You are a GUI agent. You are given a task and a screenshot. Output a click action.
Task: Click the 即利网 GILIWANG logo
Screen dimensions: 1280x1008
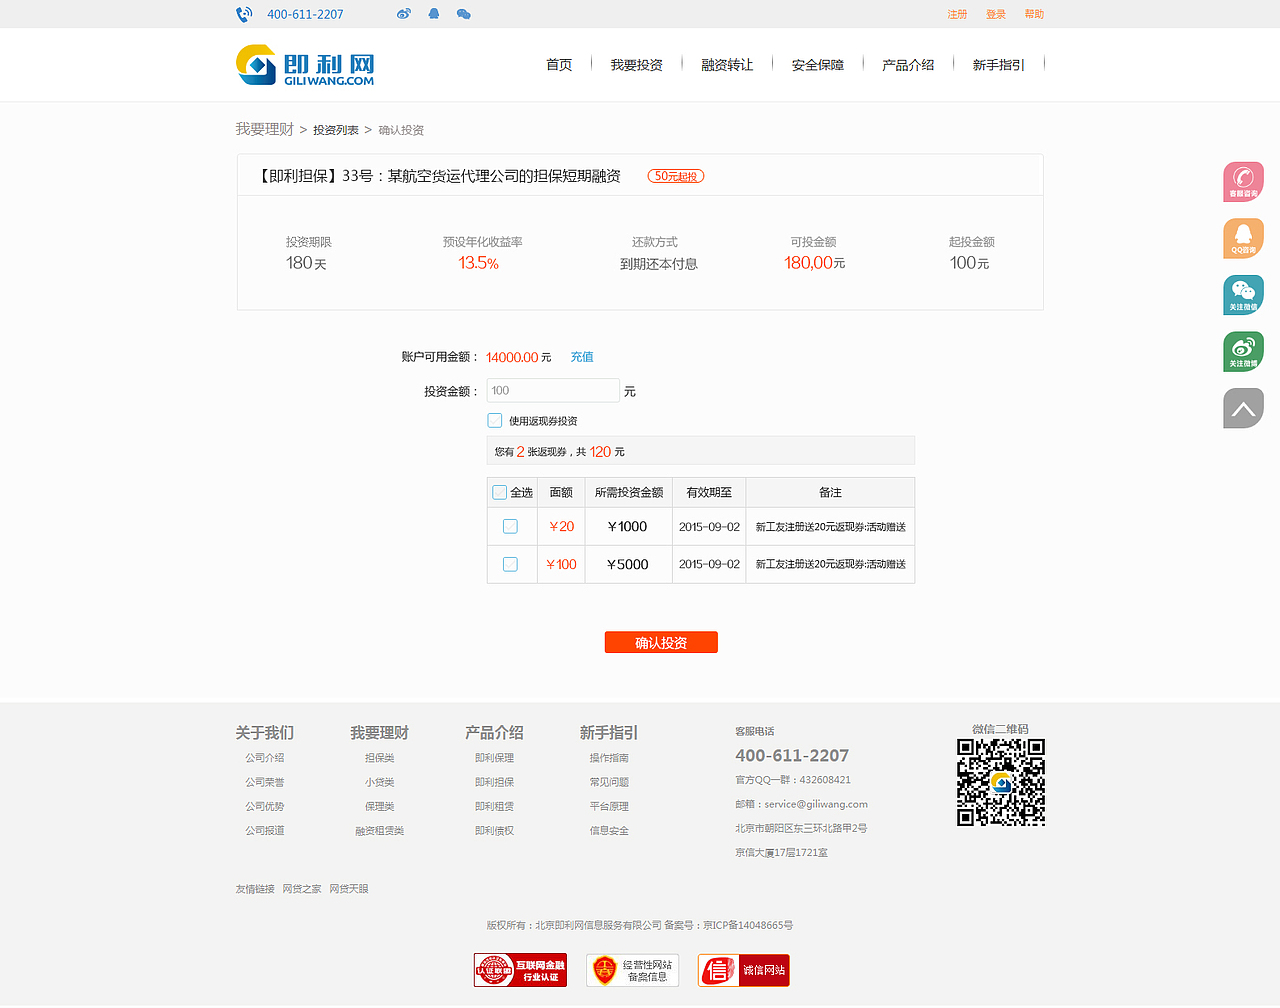(304, 64)
